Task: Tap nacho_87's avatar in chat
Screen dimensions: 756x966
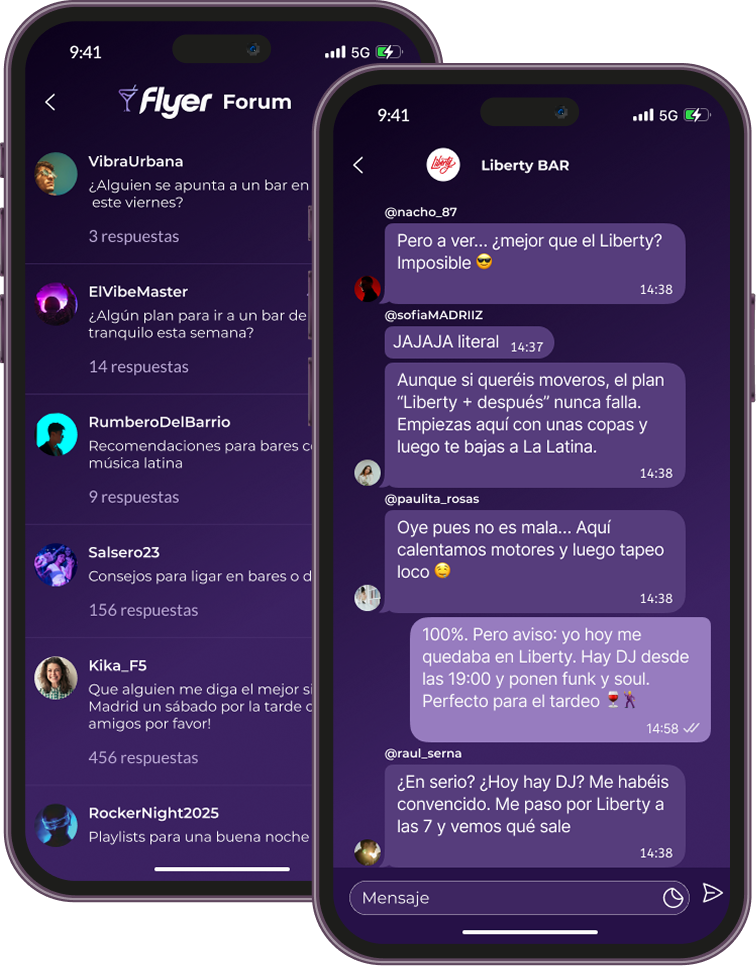Action: pos(367,289)
